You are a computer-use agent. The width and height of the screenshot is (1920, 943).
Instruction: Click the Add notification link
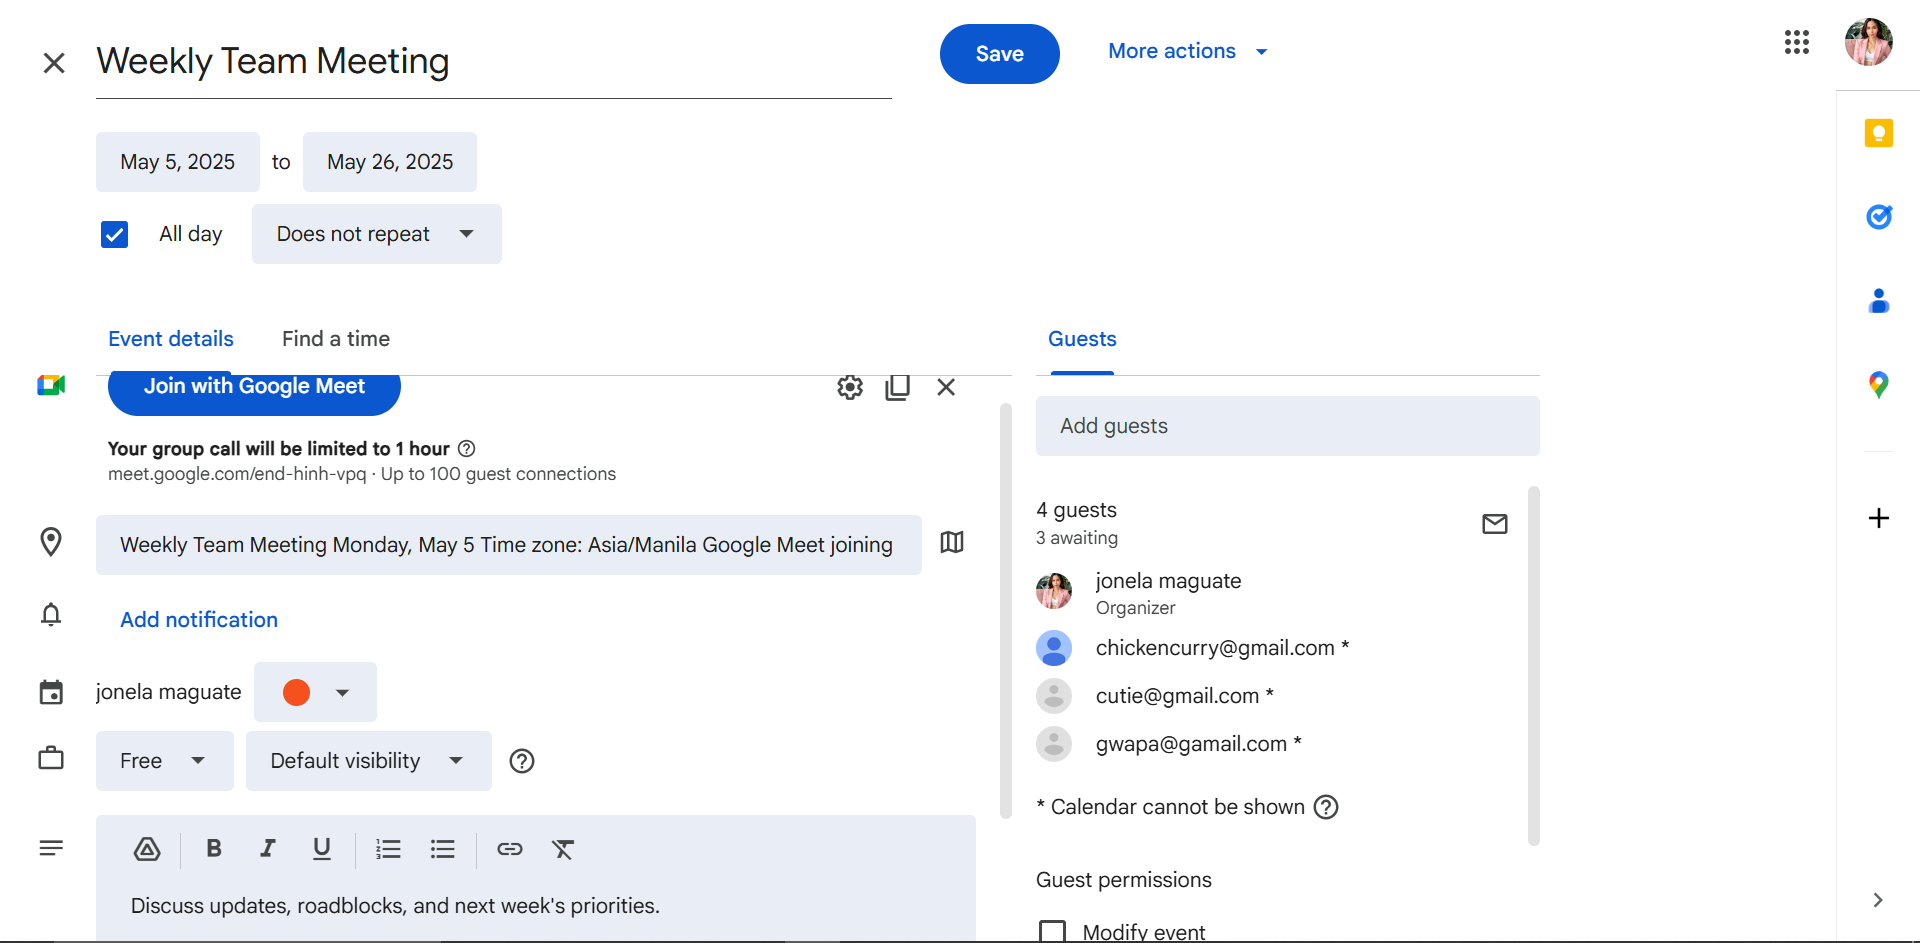tap(199, 620)
